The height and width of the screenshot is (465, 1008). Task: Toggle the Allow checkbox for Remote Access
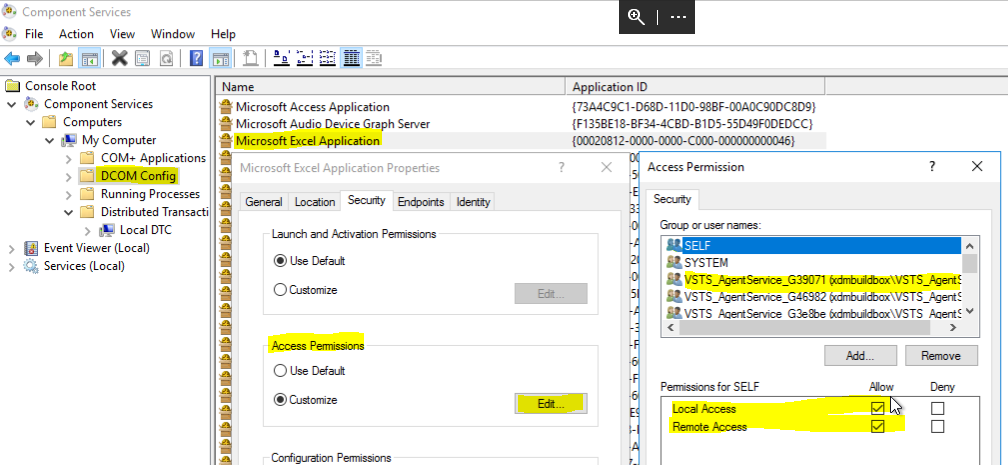point(878,426)
